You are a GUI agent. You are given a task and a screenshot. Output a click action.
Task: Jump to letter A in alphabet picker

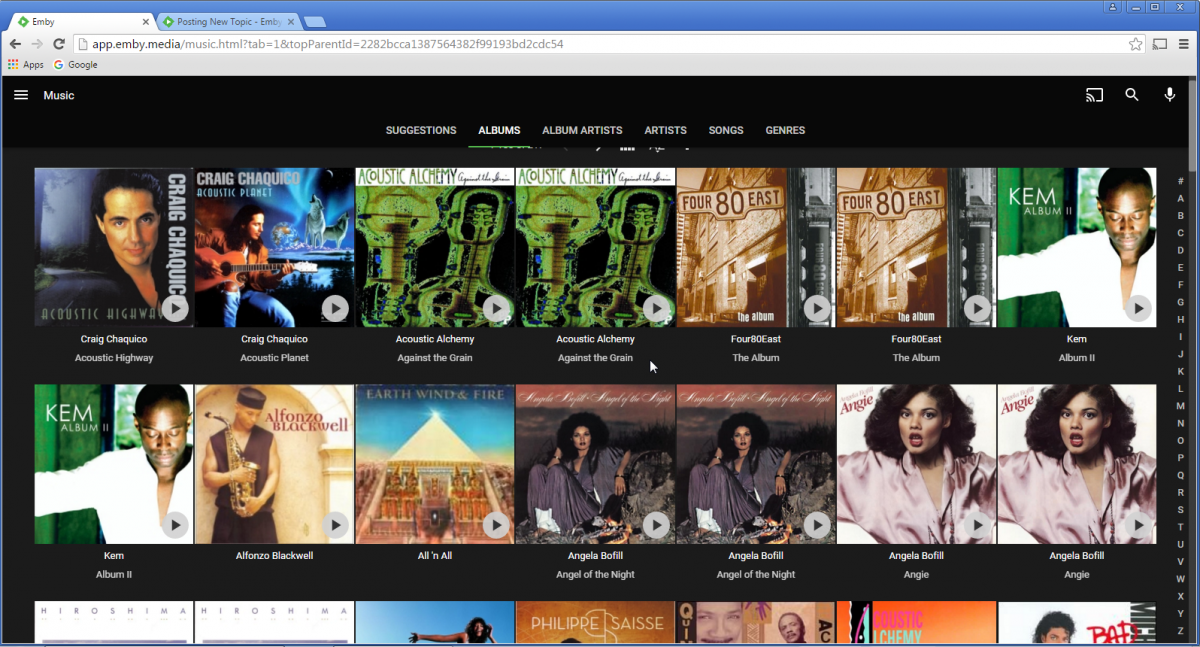click(x=1180, y=198)
